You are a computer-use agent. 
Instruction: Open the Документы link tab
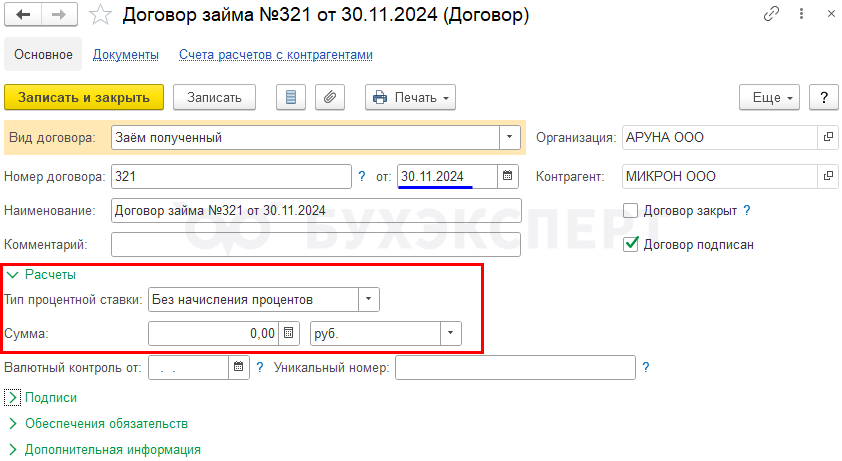tap(126, 55)
